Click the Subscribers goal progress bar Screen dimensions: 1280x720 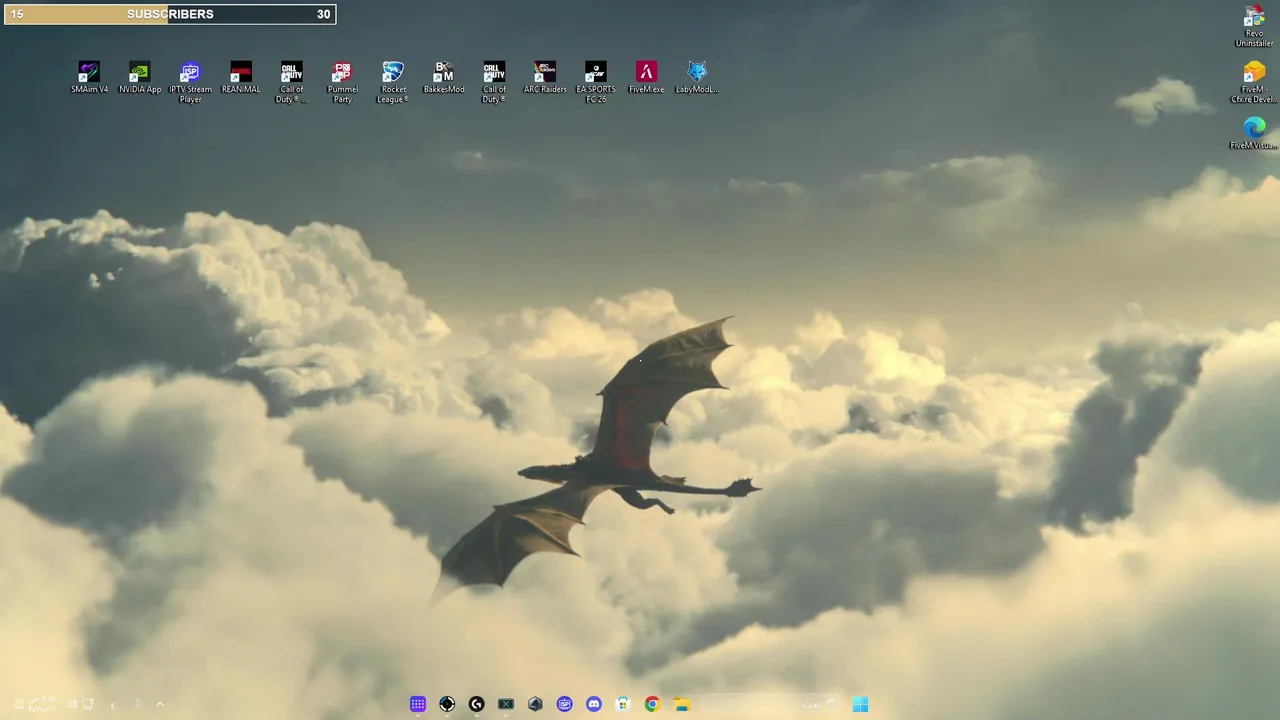click(170, 14)
